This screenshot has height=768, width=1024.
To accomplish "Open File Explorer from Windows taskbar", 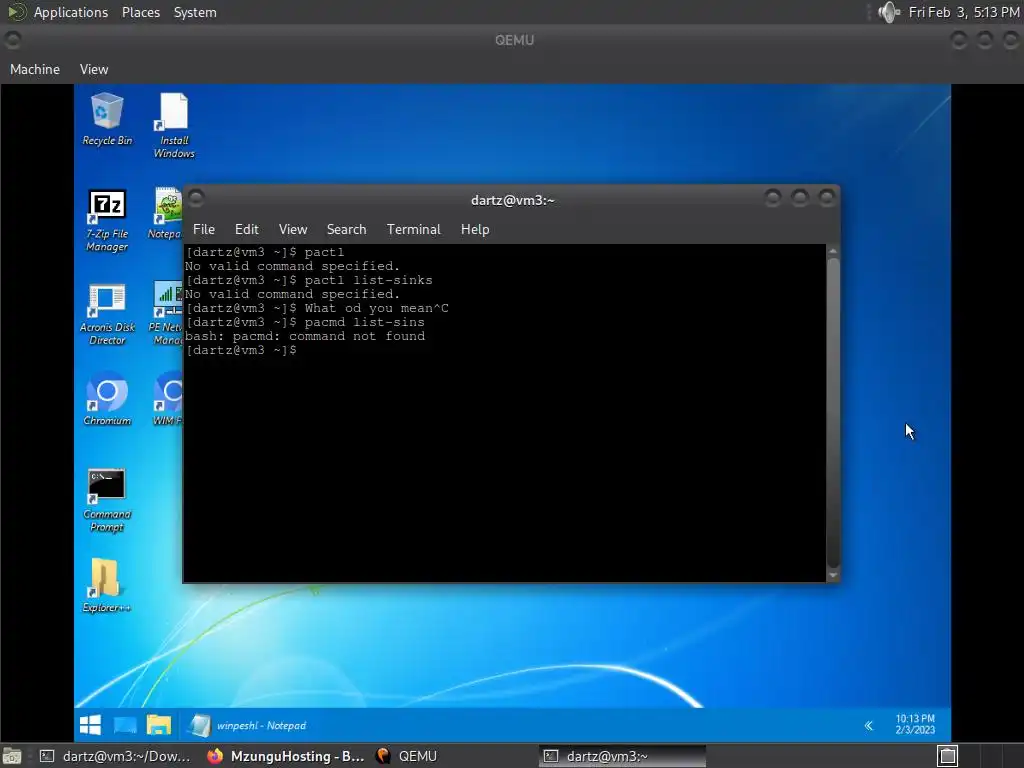I will (159, 725).
